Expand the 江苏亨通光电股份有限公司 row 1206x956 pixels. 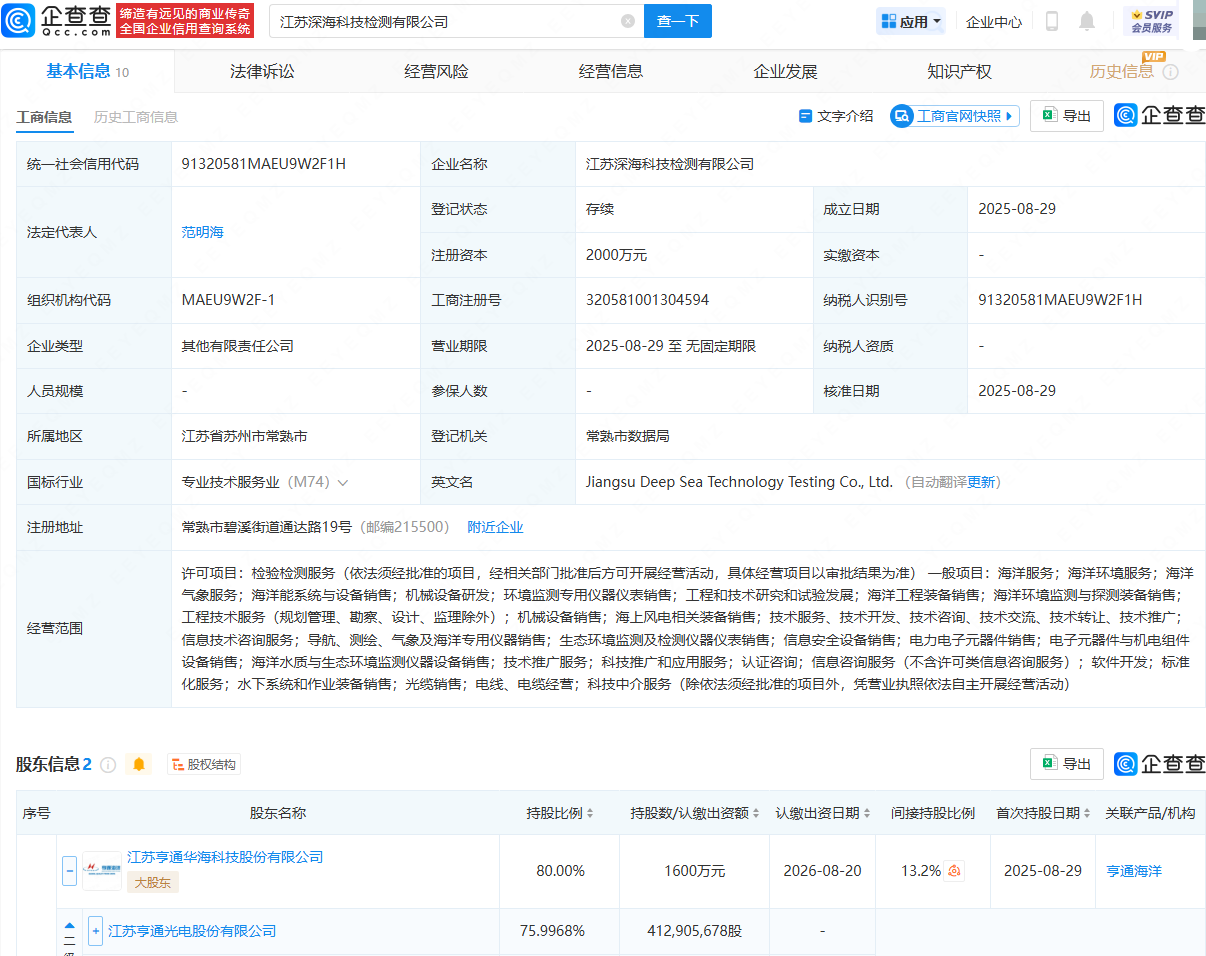point(95,931)
